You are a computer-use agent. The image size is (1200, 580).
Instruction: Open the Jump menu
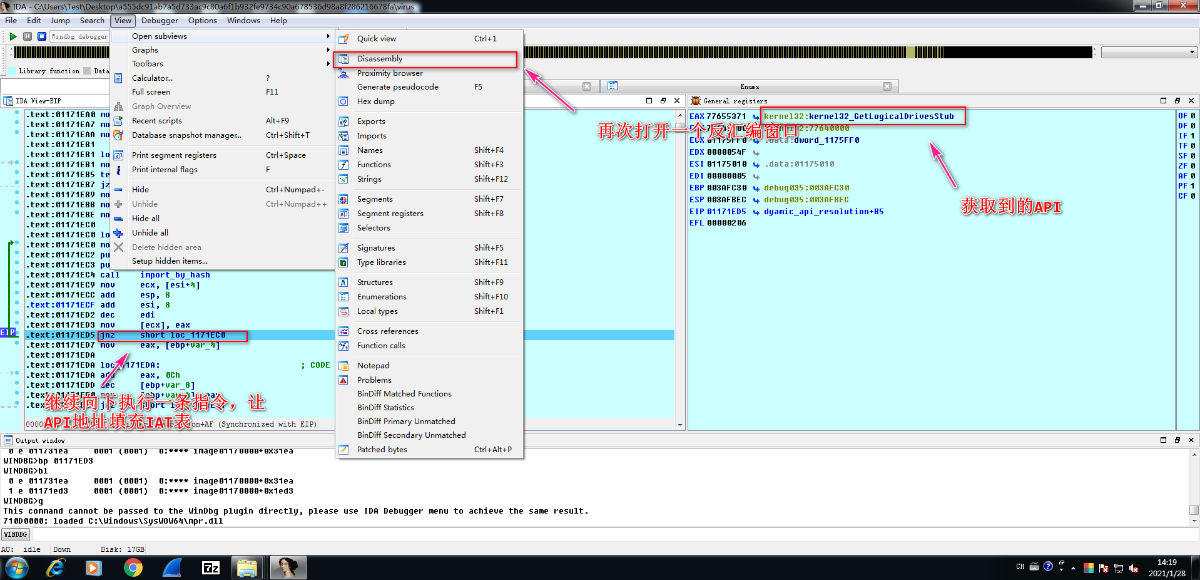[x=61, y=20]
